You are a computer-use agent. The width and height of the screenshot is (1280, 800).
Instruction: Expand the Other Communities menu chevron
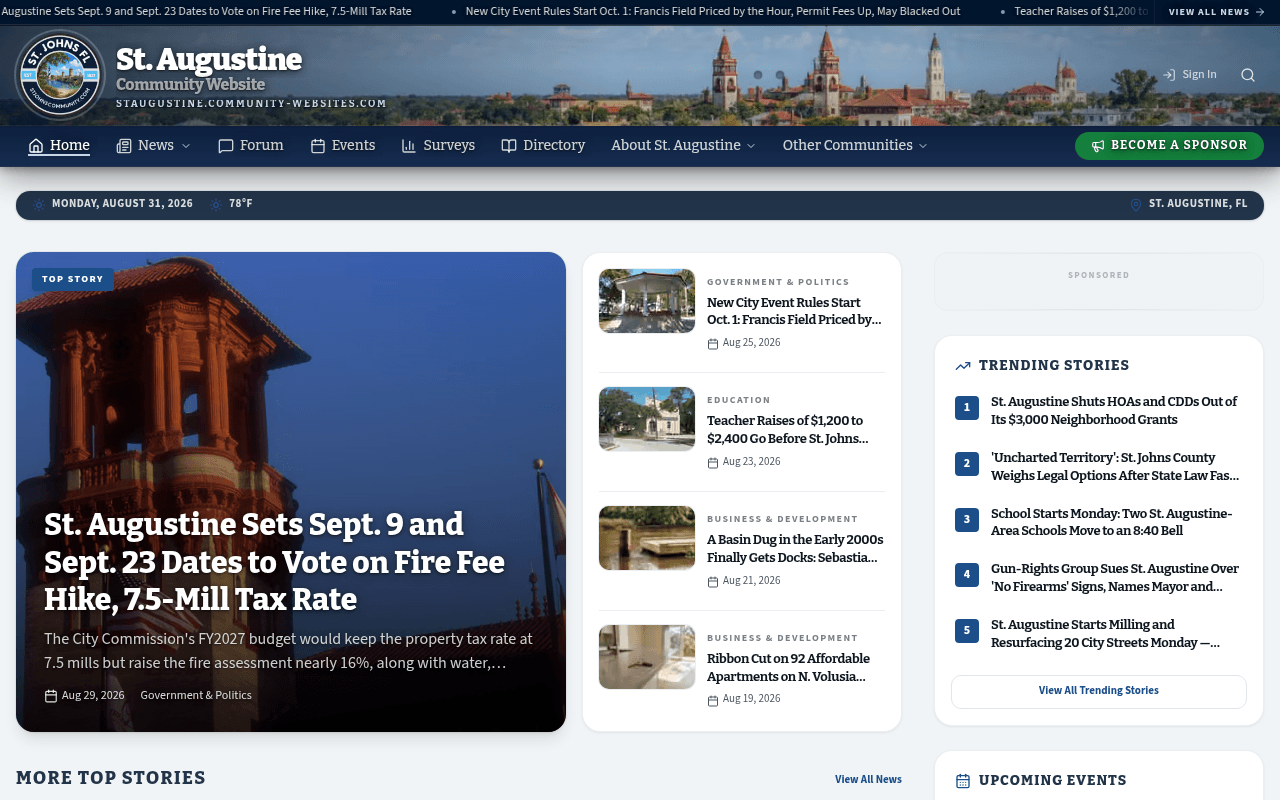(x=923, y=146)
